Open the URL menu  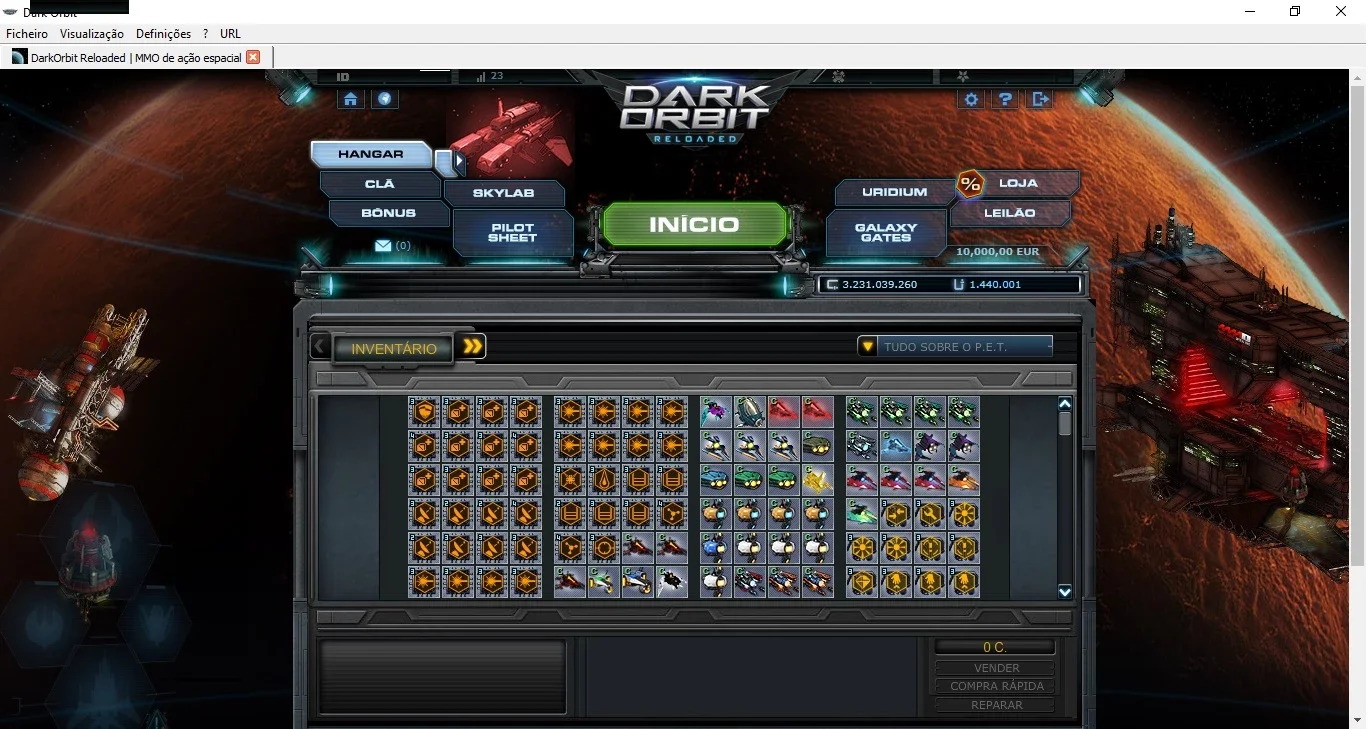coord(230,34)
